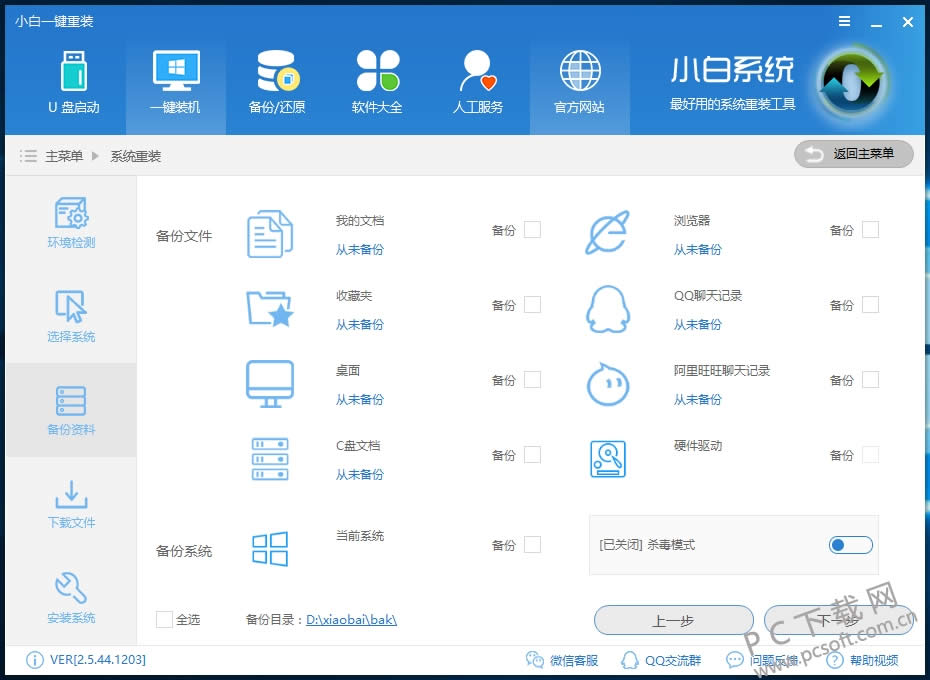This screenshot has height=680, width=930.
Task: Click the 备份系统 section label
Action: [x=184, y=551]
